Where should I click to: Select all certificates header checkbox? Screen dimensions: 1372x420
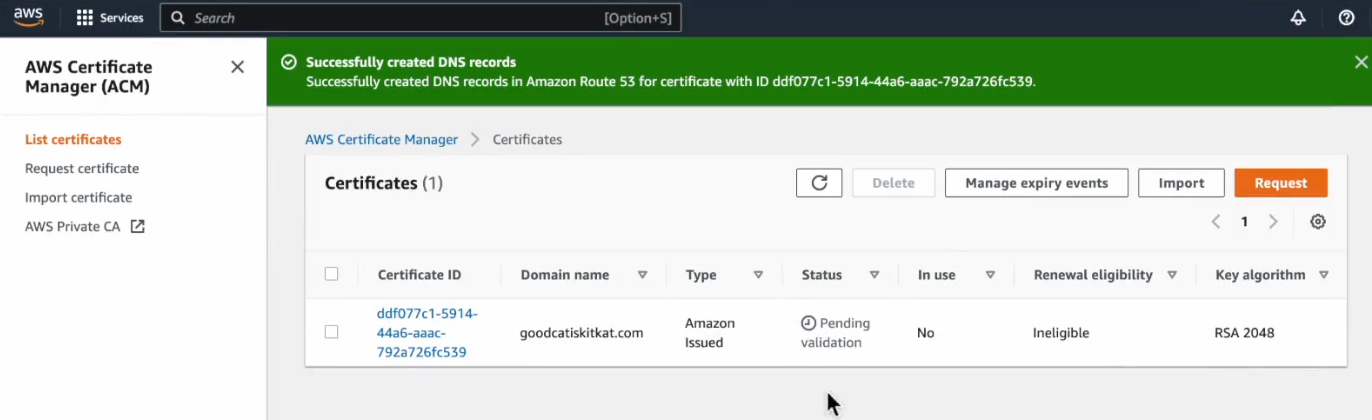coord(332,274)
